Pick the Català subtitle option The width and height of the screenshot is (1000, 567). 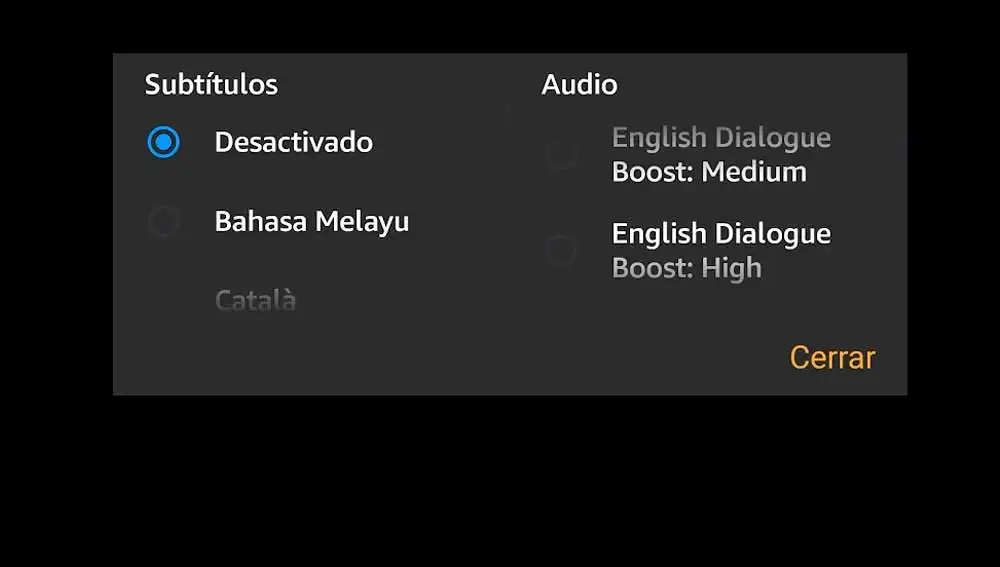[x=255, y=300]
